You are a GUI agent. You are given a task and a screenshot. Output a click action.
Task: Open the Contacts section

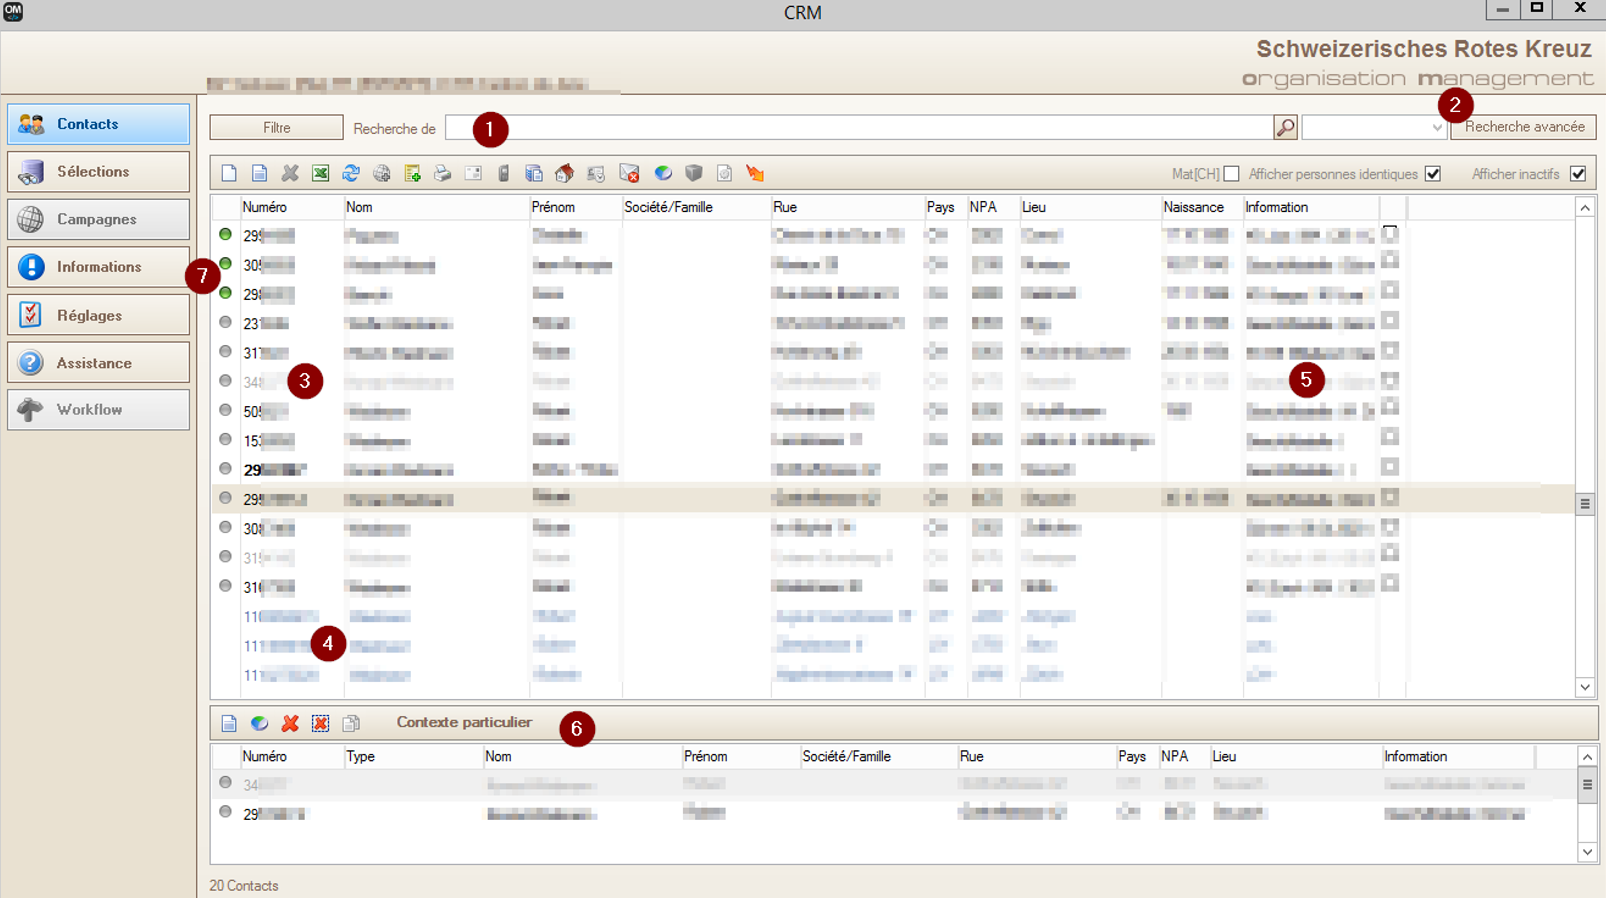pyautogui.click(x=98, y=124)
